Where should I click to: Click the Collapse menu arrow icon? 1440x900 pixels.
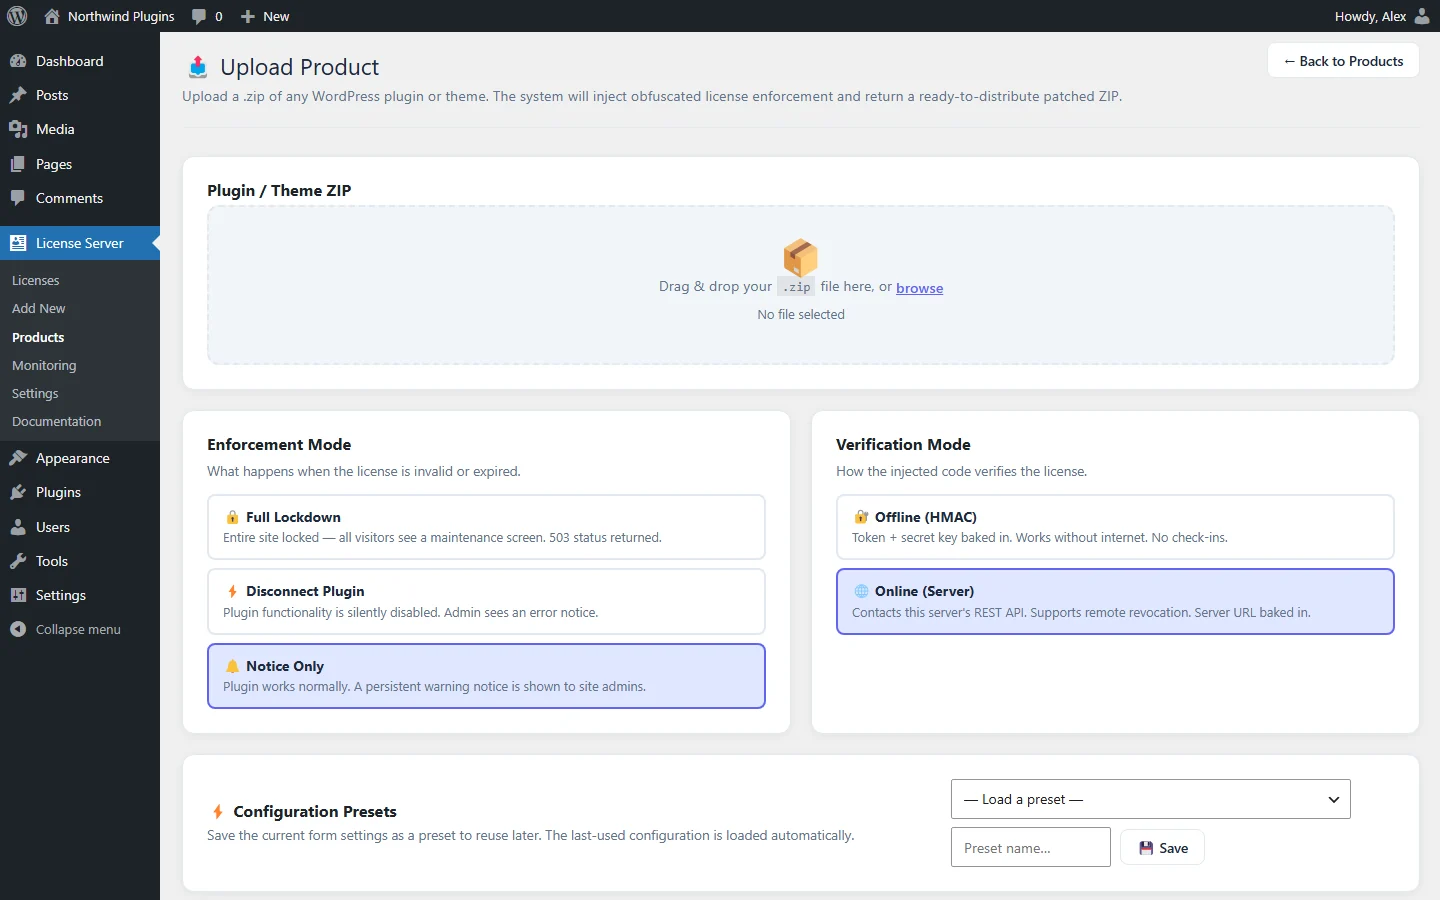click(18, 629)
